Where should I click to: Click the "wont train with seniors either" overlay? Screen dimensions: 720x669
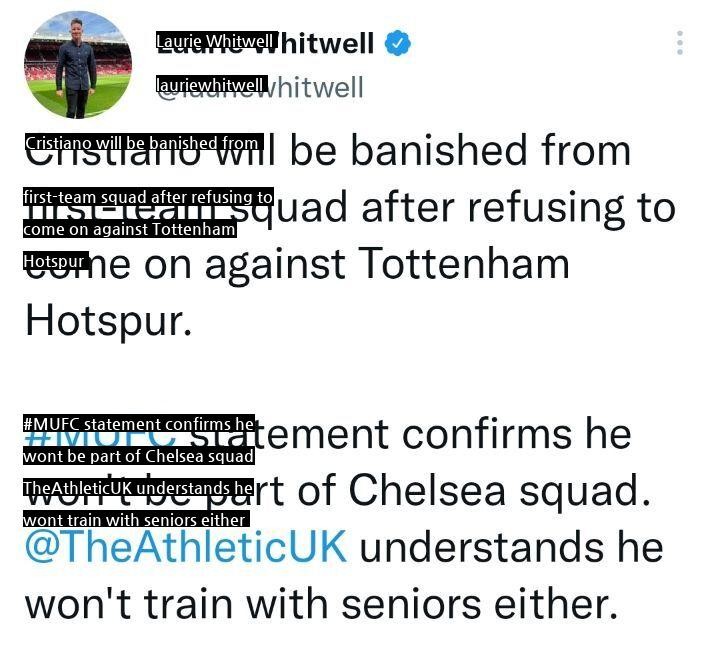pyautogui.click(x=135, y=520)
